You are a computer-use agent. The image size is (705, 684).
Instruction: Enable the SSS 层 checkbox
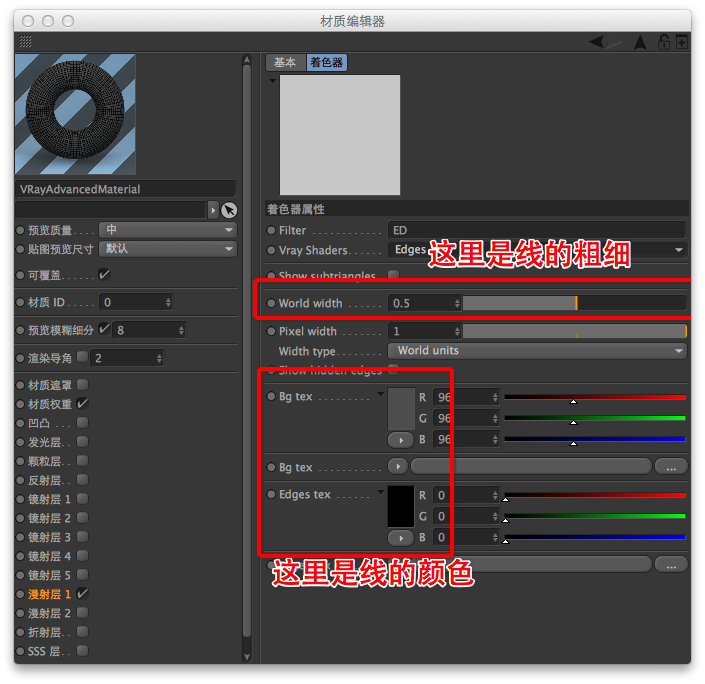(82, 650)
